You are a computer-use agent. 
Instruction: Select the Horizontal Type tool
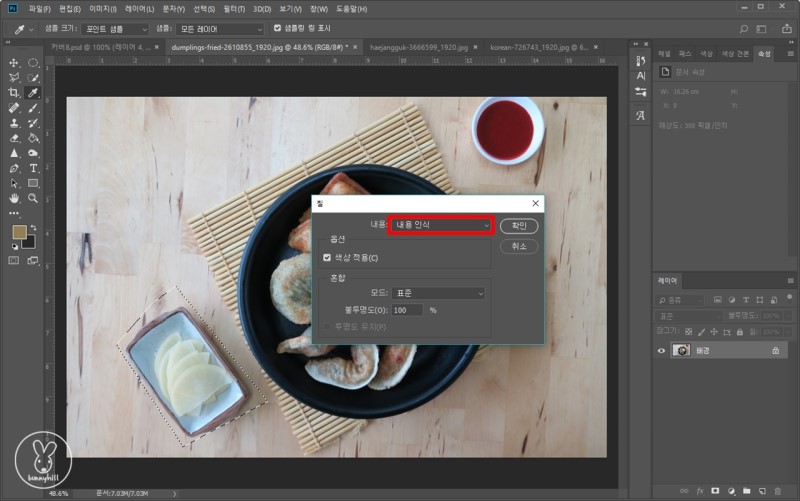click(x=33, y=168)
